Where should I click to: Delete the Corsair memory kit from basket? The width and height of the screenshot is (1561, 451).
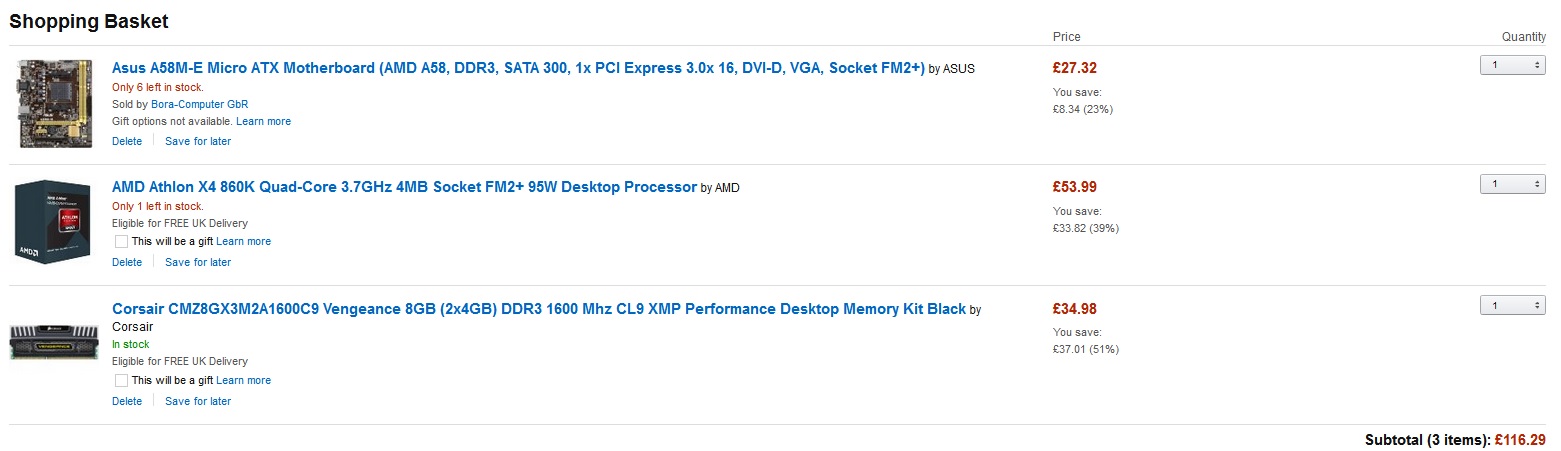127,401
